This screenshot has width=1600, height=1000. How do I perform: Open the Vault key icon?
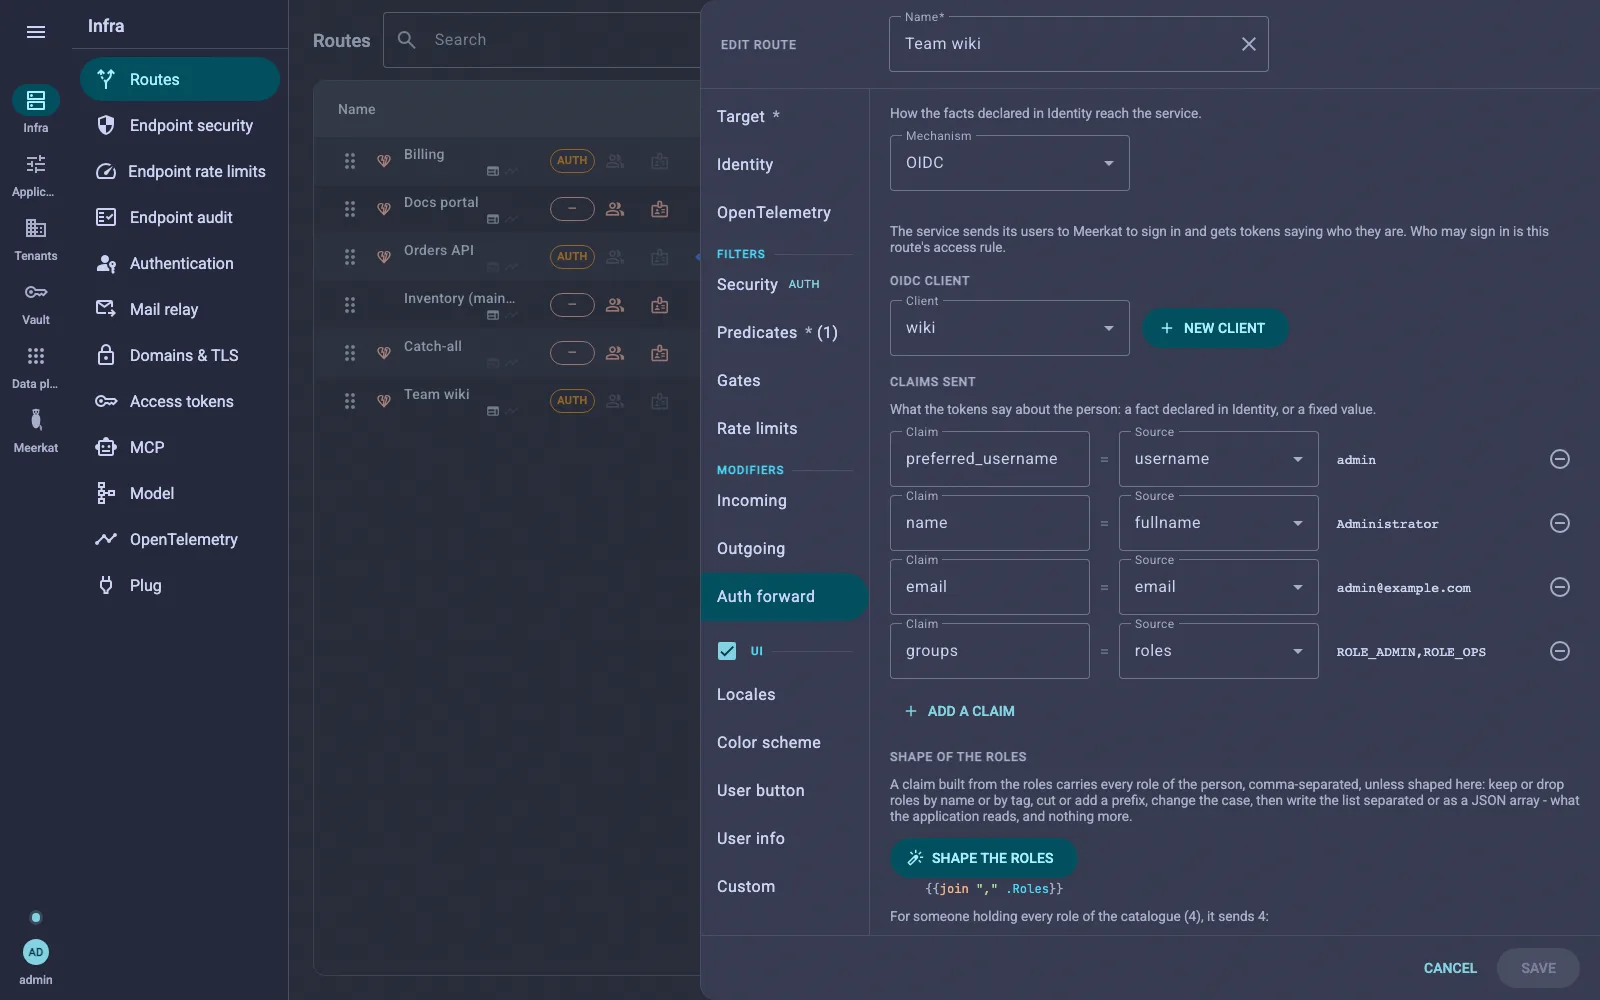coord(36,292)
